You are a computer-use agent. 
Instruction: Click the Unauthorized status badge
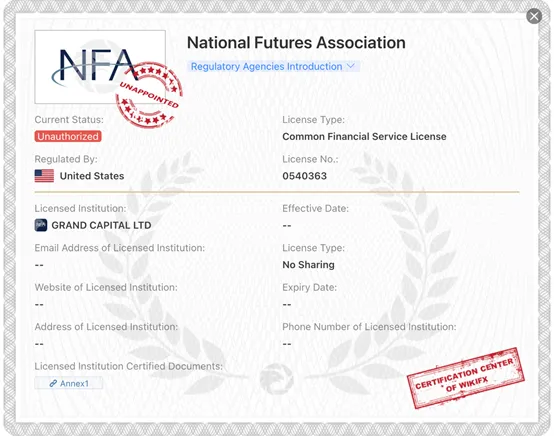[68, 136]
